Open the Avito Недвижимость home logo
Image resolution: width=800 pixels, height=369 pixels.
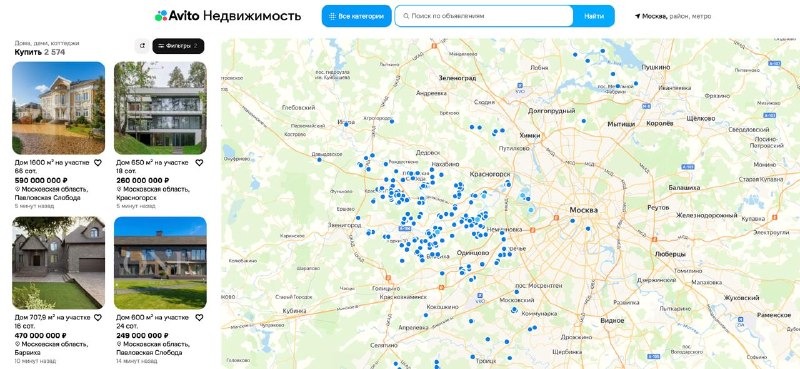(x=228, y=16)
